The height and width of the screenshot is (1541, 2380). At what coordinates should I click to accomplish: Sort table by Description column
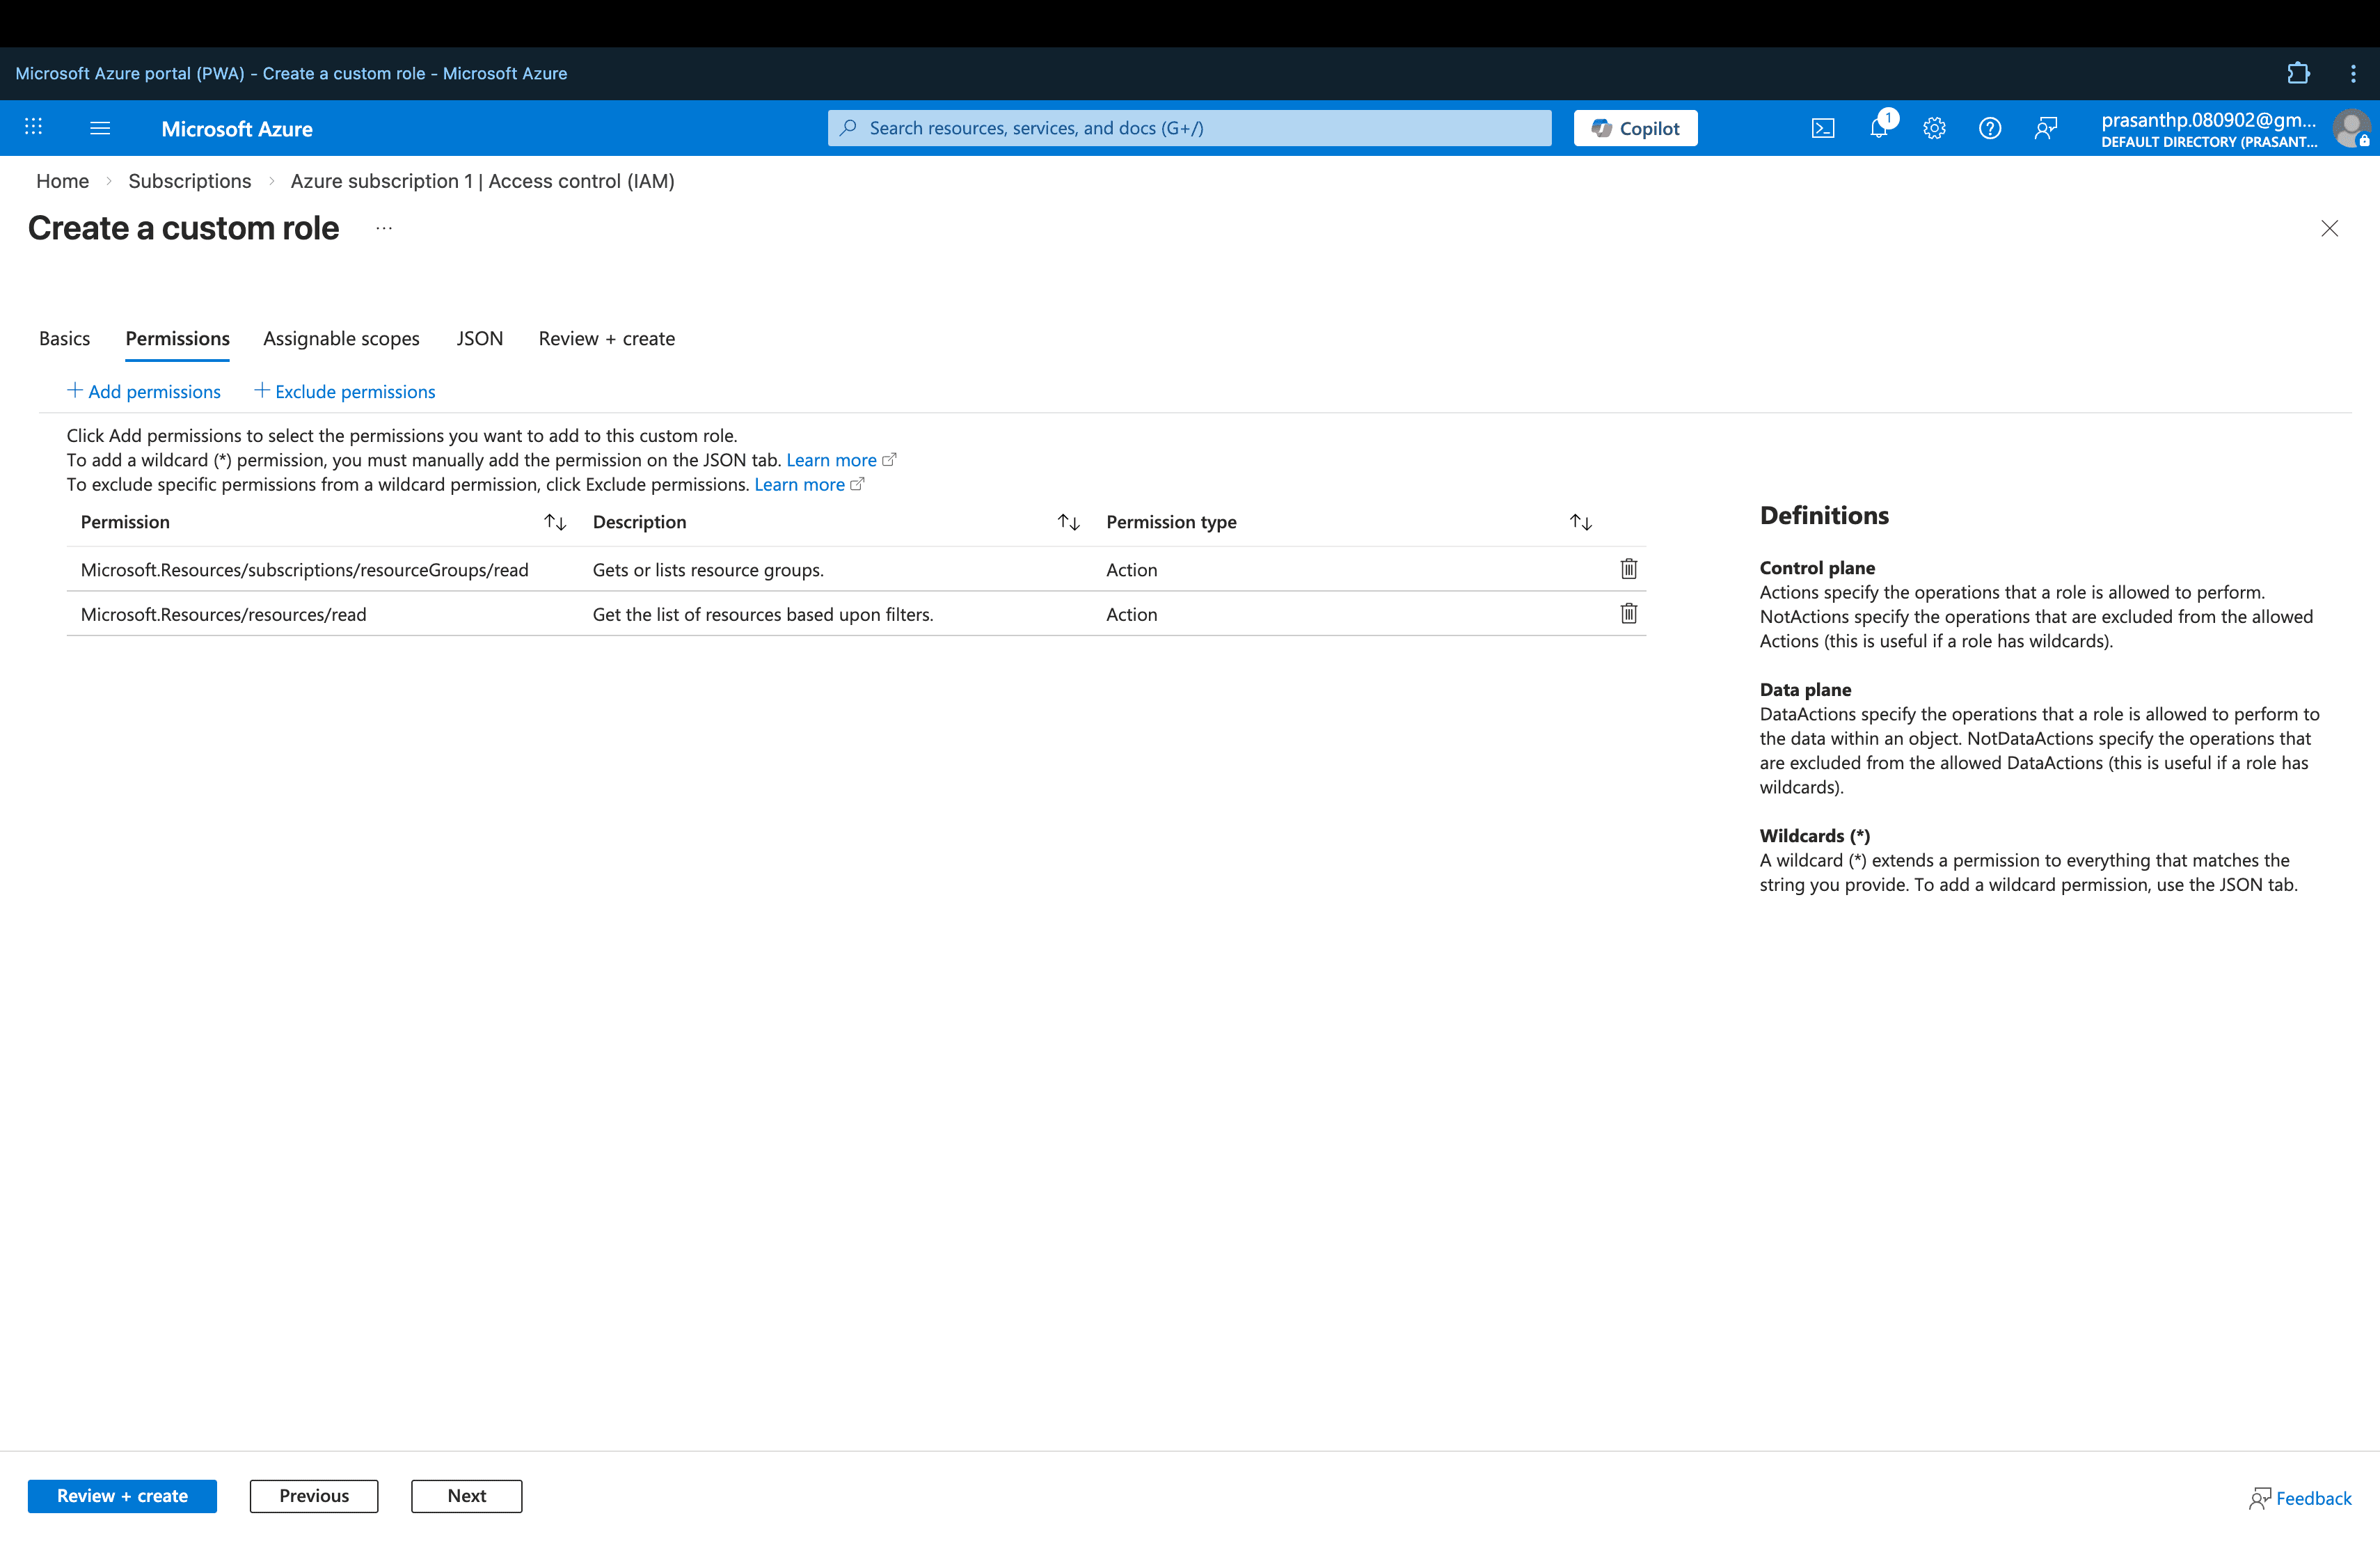tap(1068, 522)
